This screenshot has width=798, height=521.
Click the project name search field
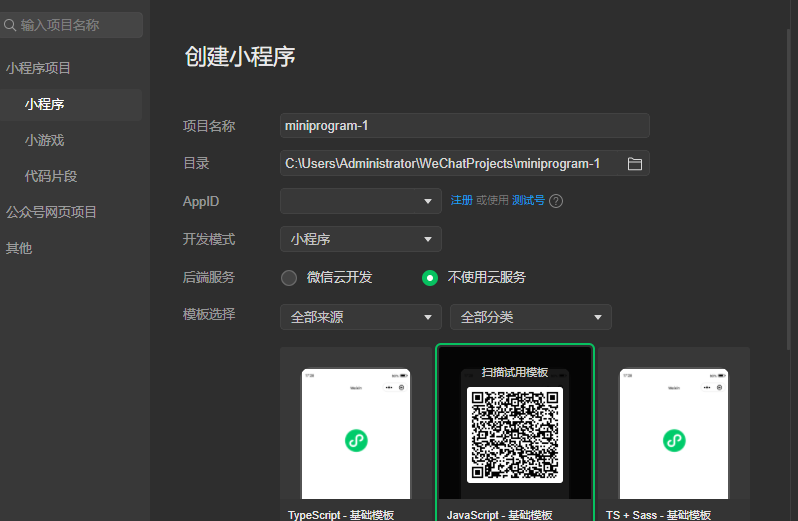coord(71,25)
